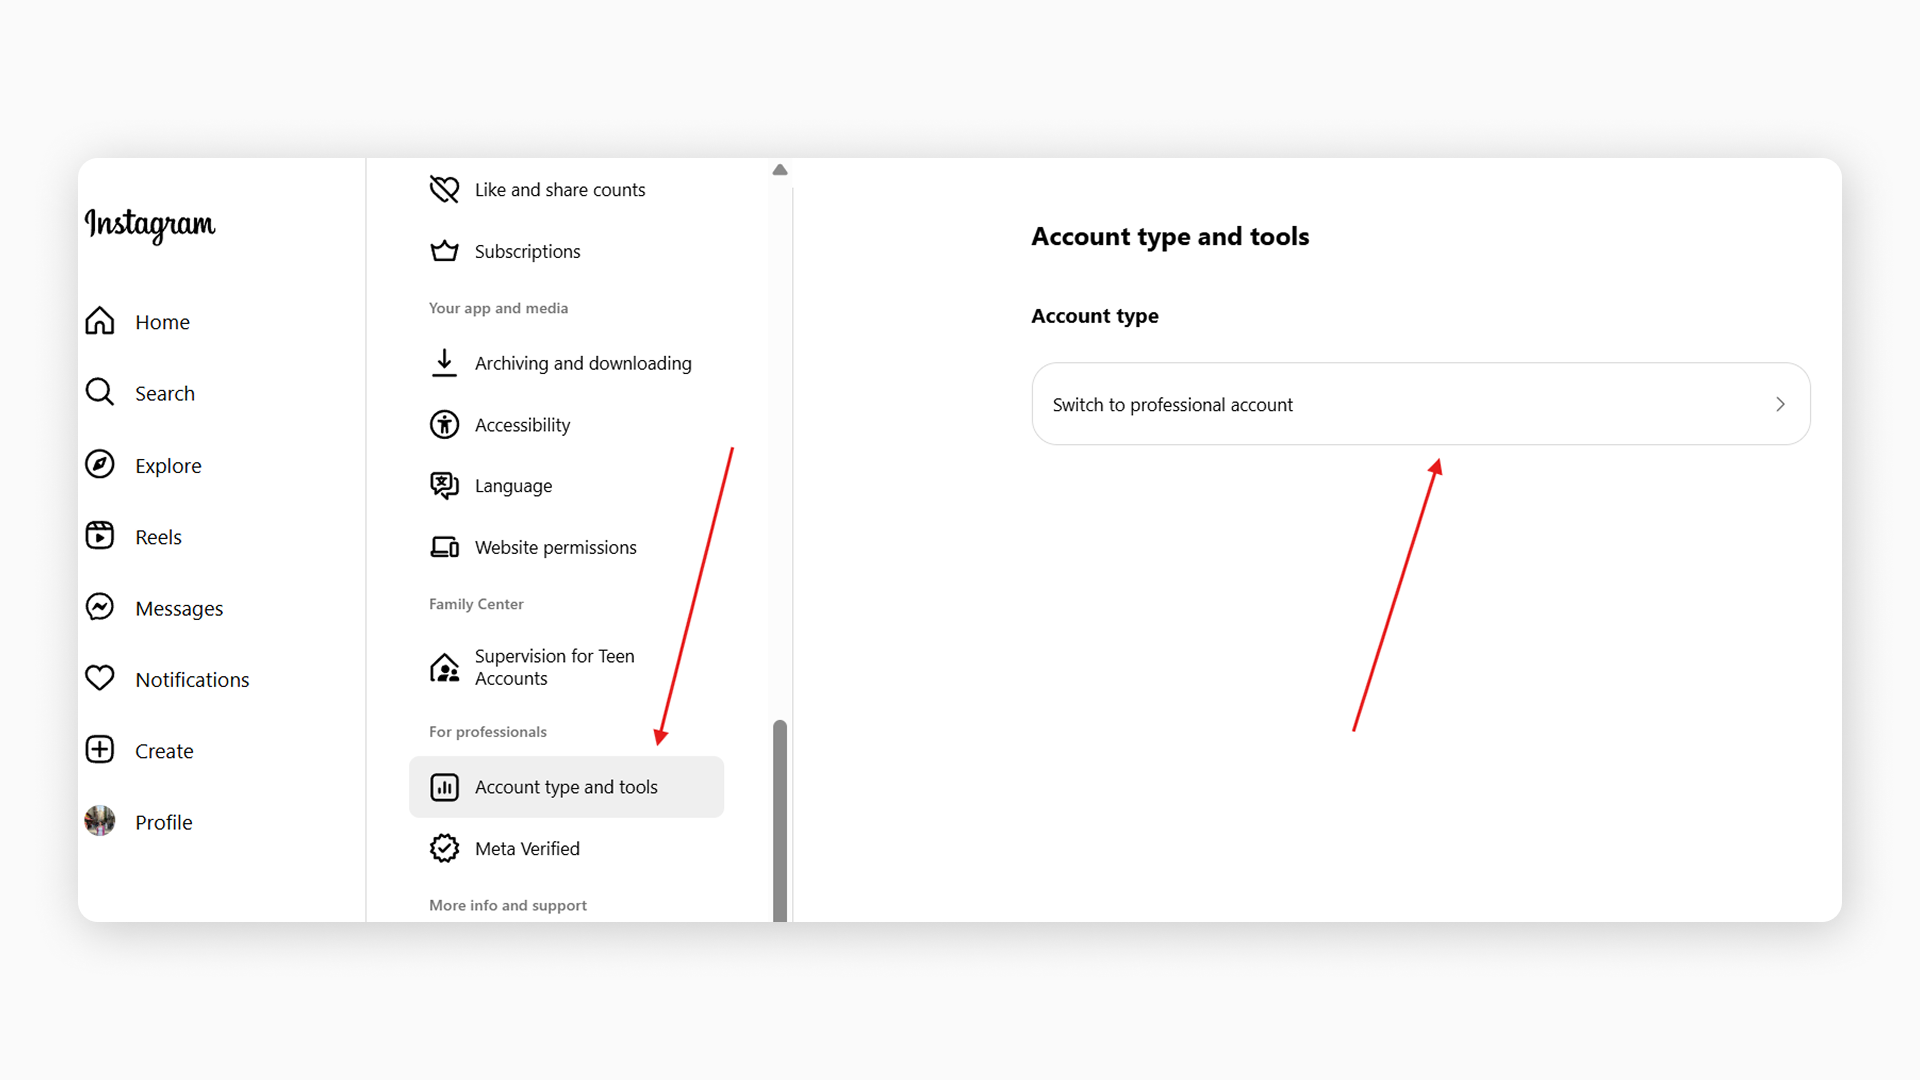Click the Explore compass icon

pyautogui.click(x=100, y=464)
